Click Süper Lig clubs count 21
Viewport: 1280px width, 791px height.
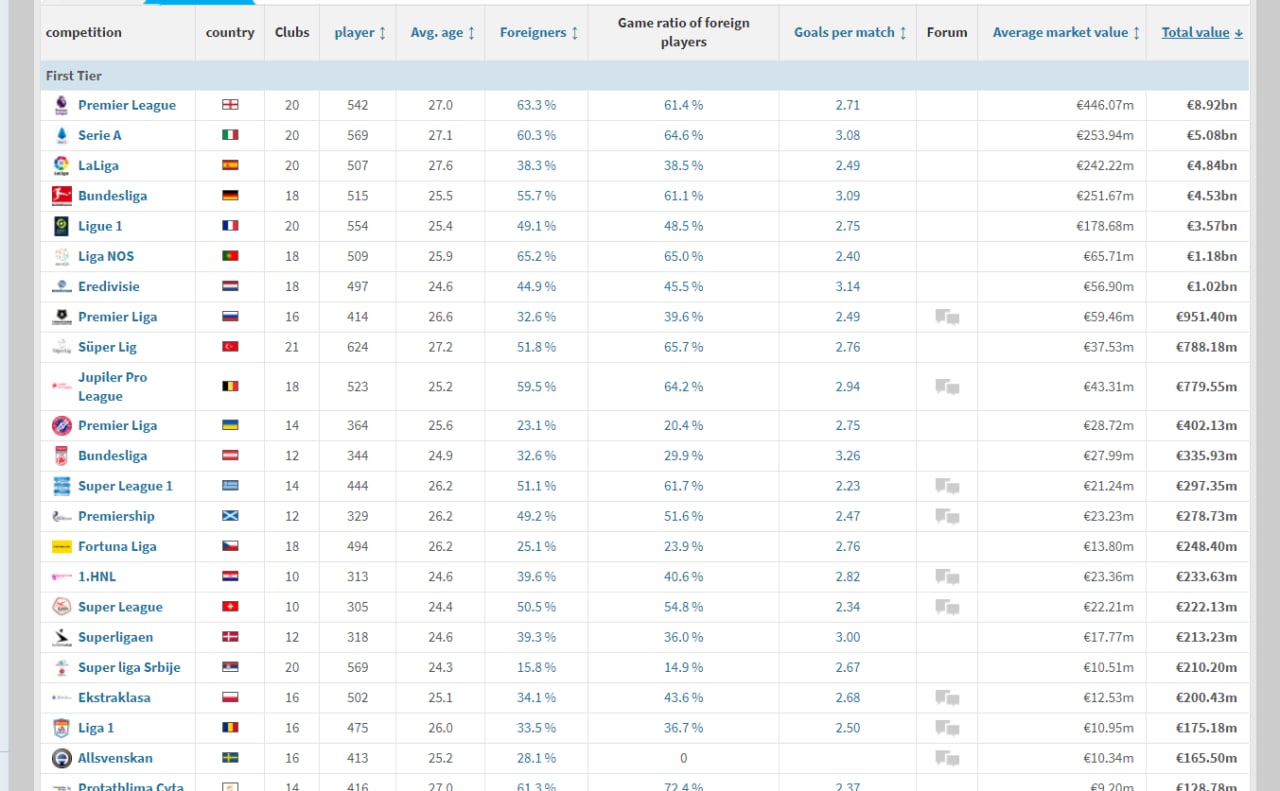coord(292,347)
